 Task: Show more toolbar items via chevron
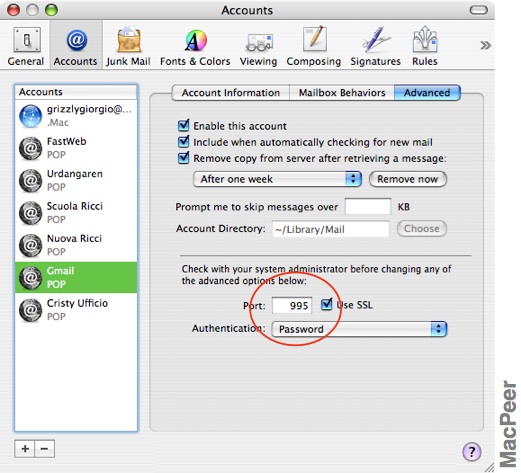[x=485, y=45]
